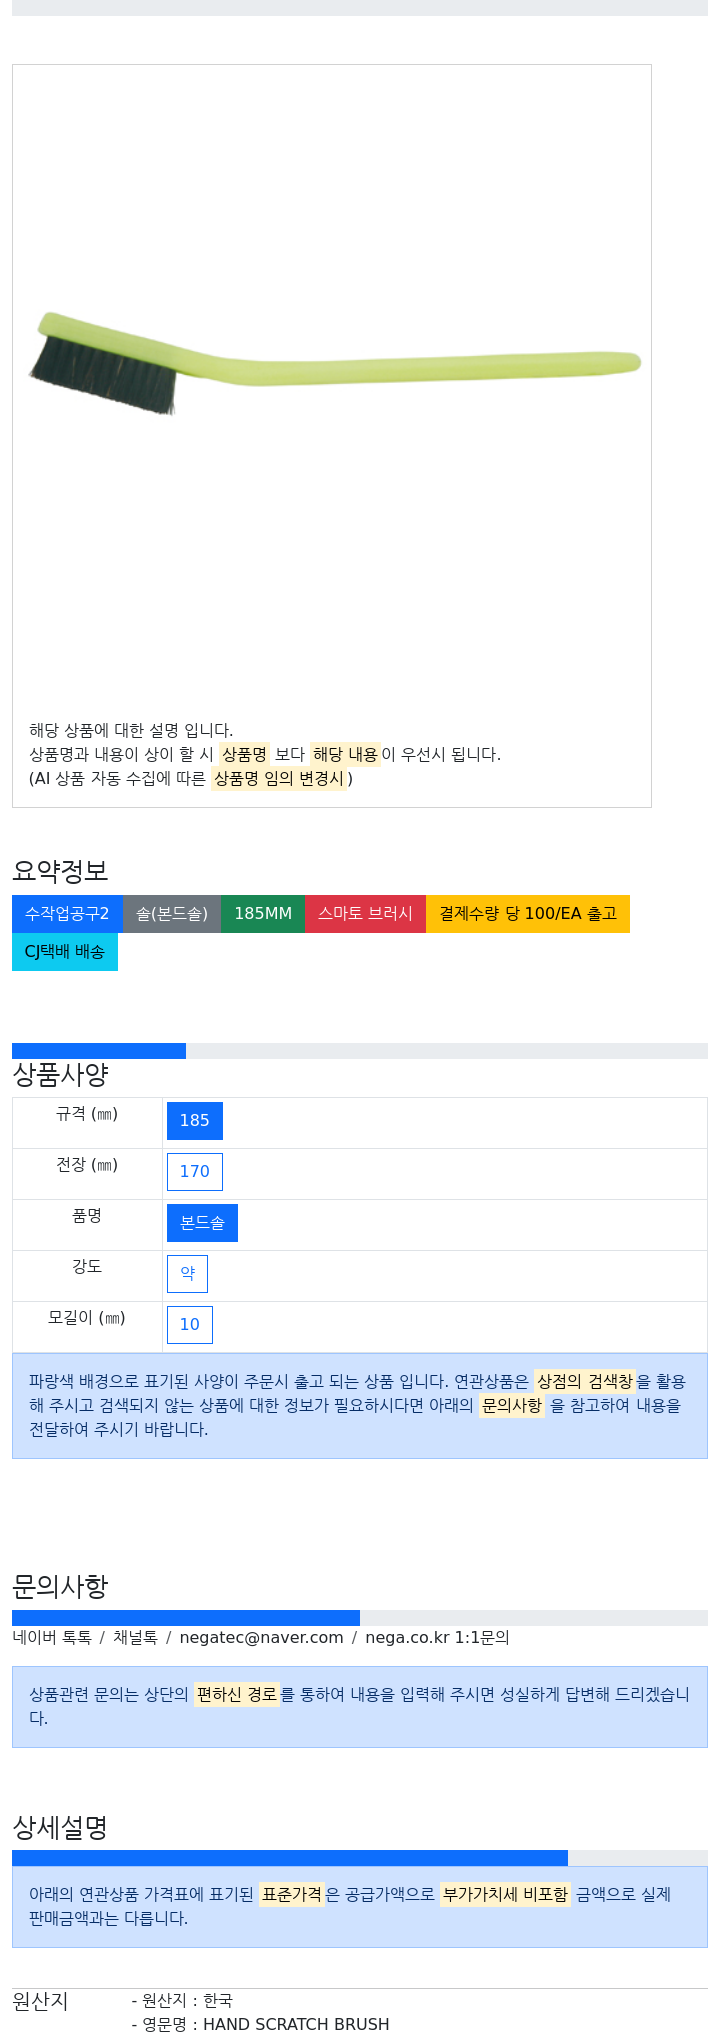Select the 약 hardness option
This screenshot has height=2037, width=720.
[187, 1274]
